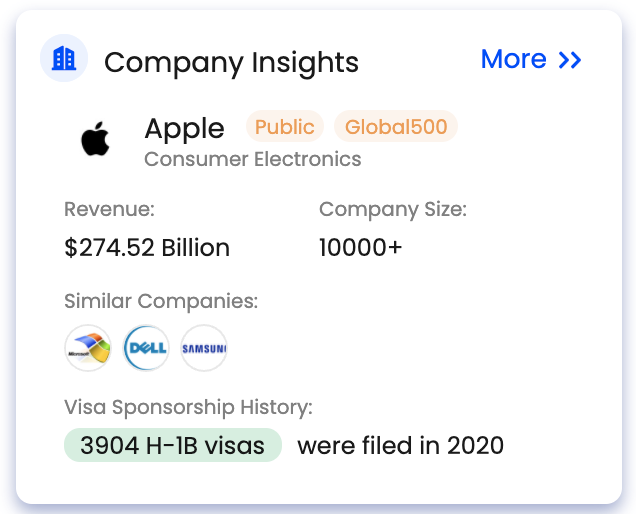Click the Similar Companies label
This screenshot has height=514, width=636.
coord(161,301)
